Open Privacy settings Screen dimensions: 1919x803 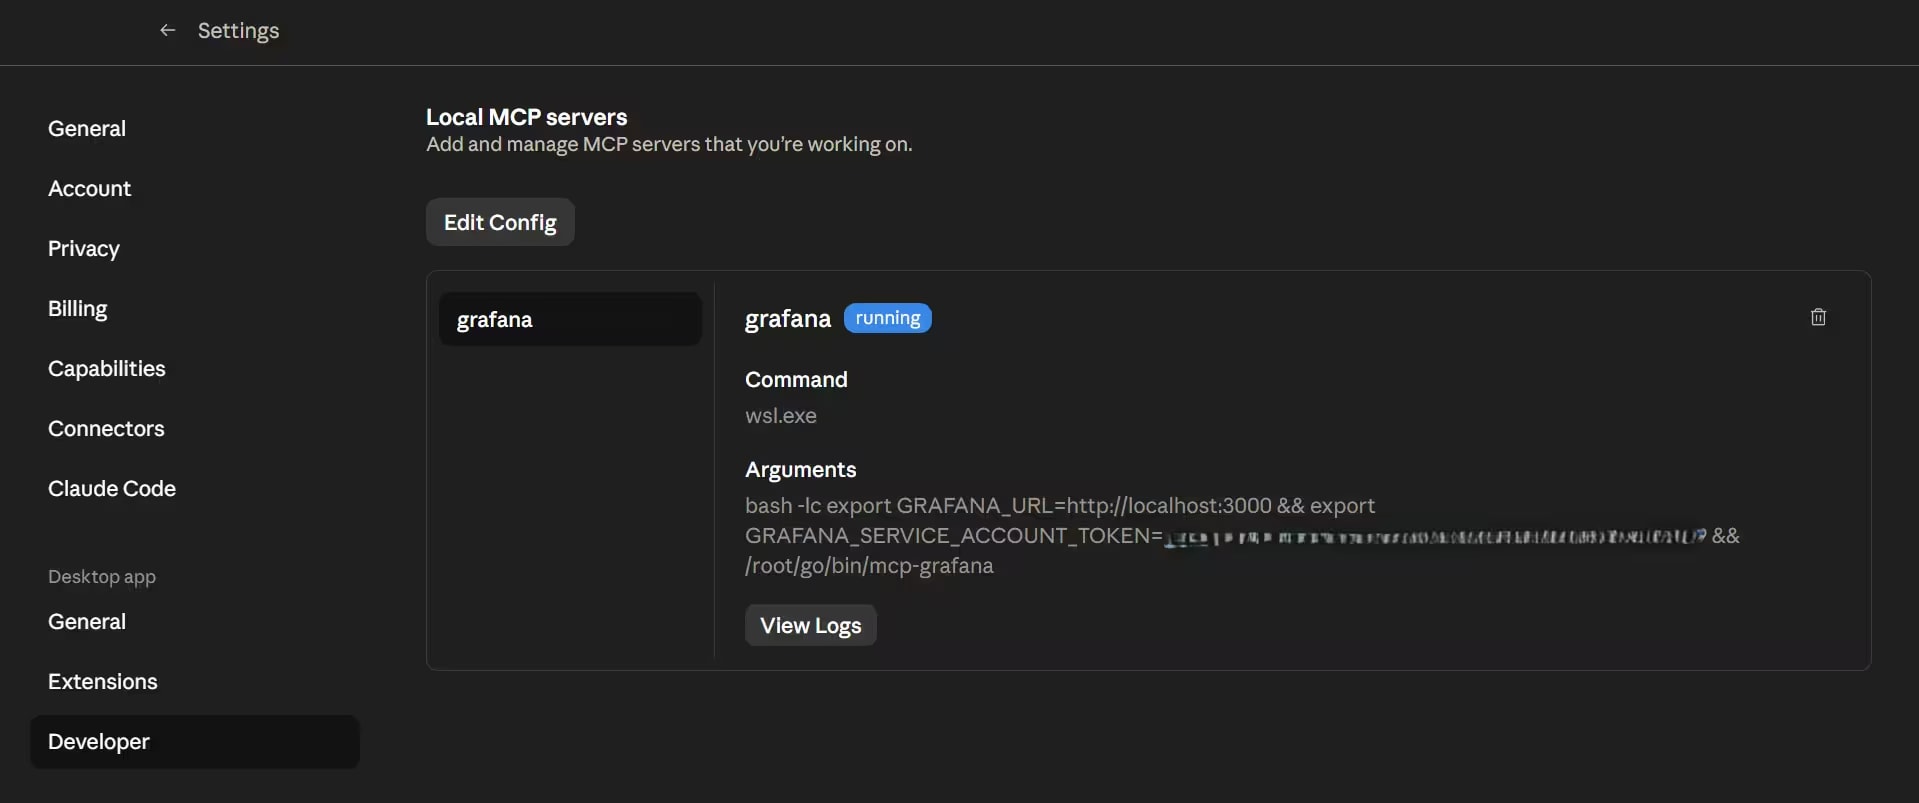pyautogui.click(x=84, y=249)
